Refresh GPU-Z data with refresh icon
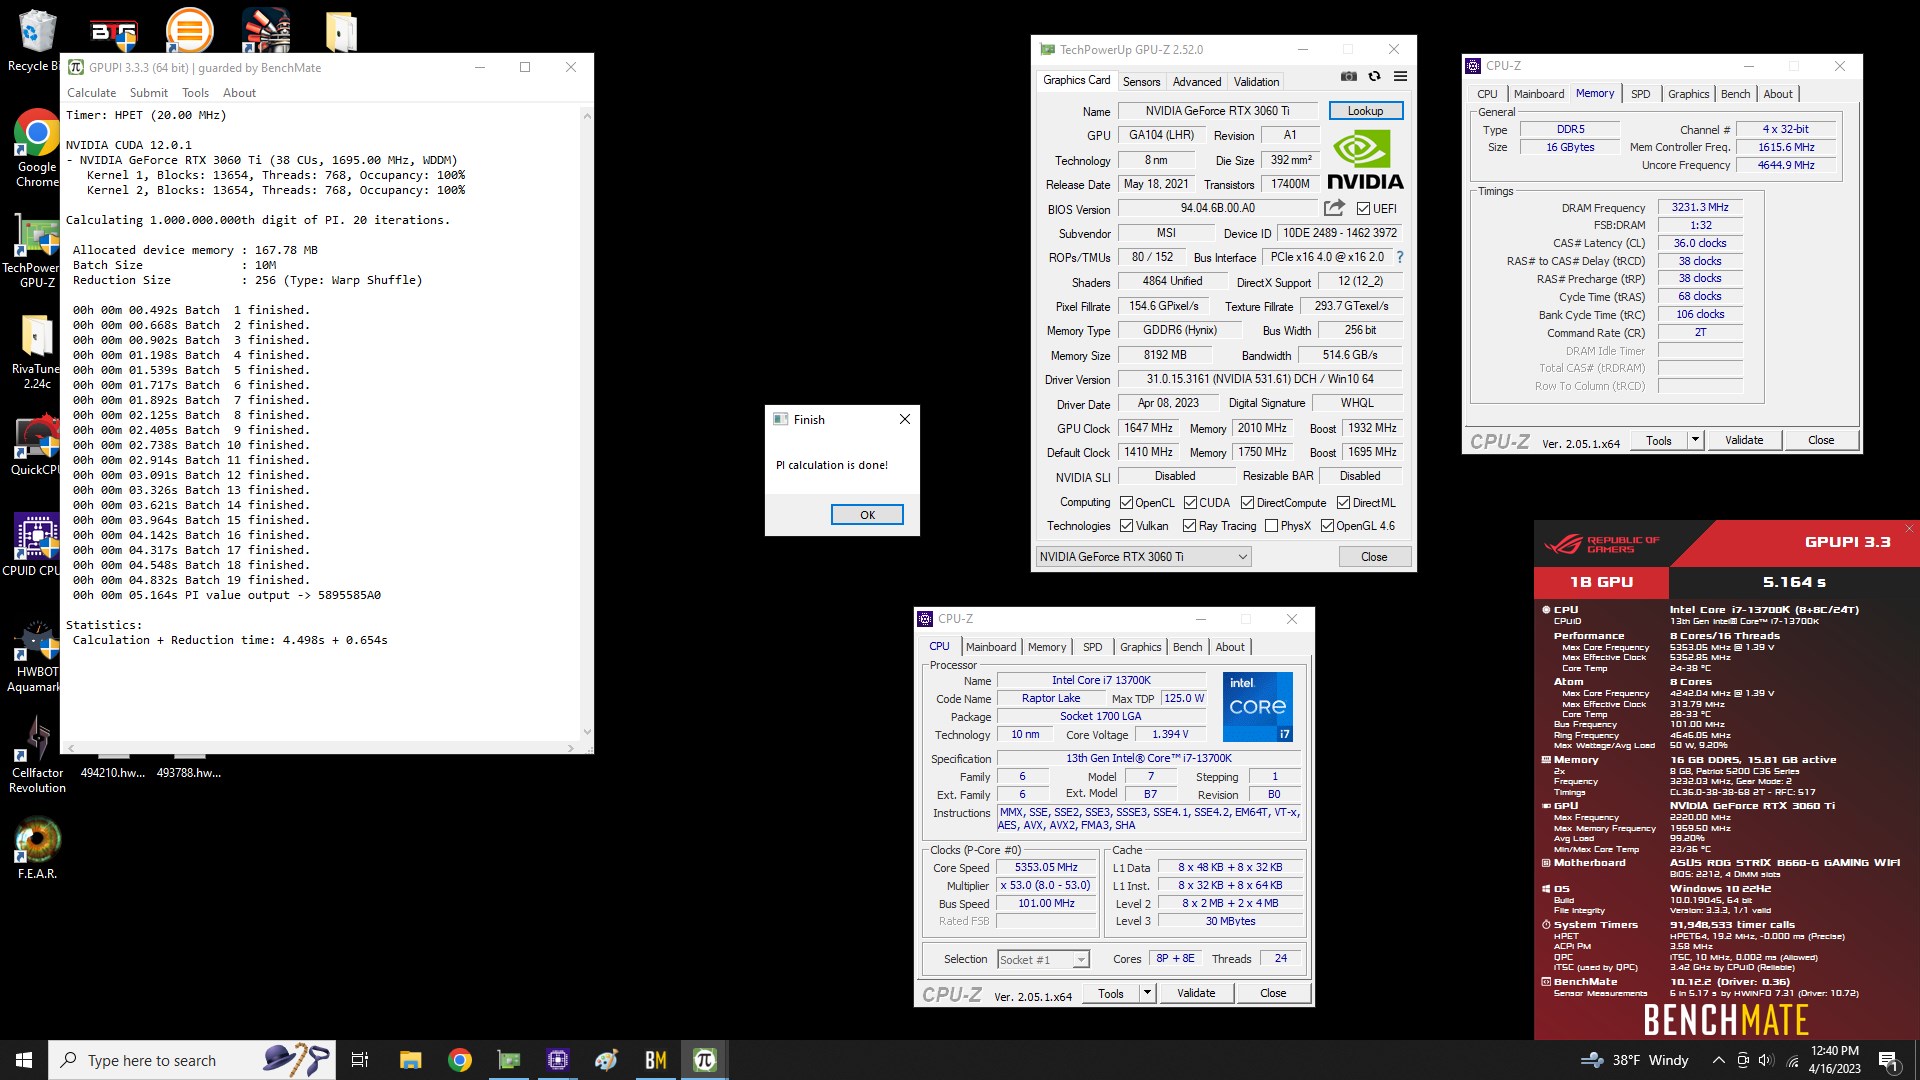This screenshot has height=1080, width=1920. point(1374,77)
